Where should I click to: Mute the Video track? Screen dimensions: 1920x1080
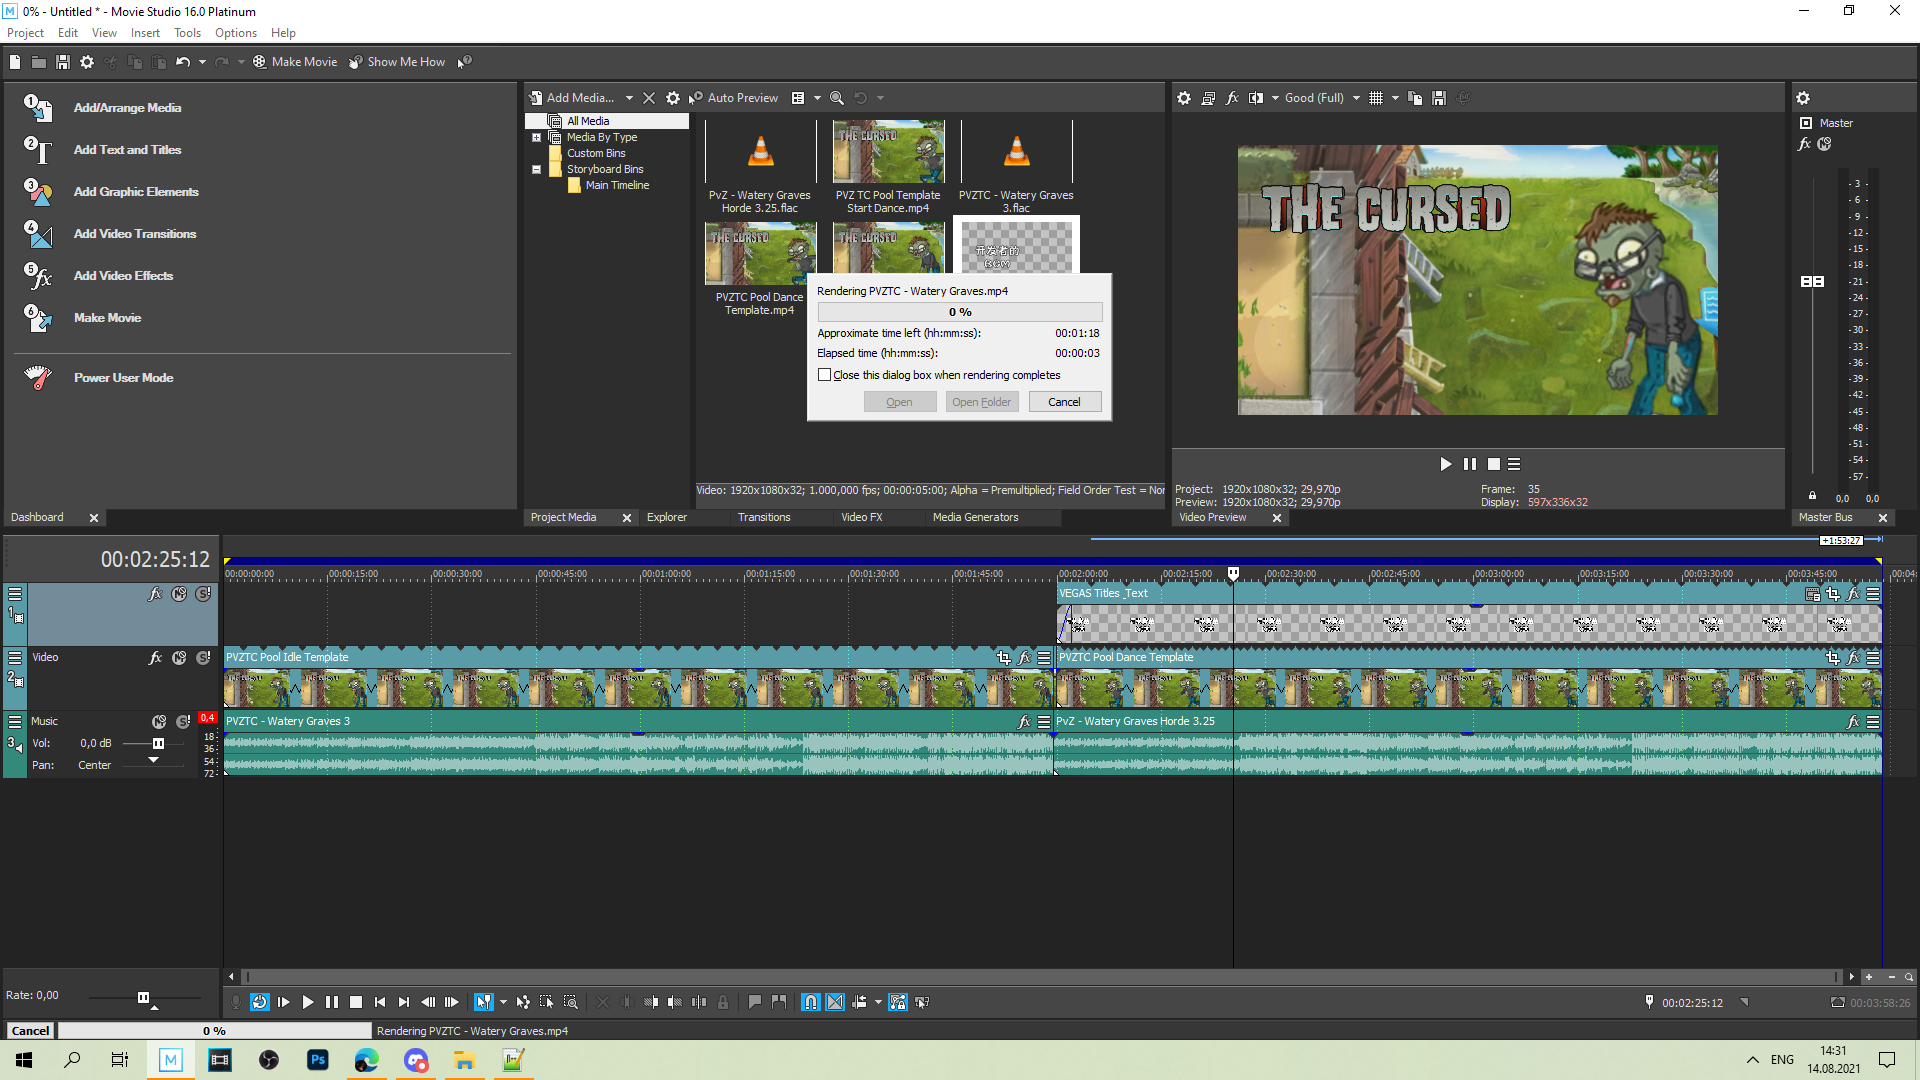[x=179, y=658]
